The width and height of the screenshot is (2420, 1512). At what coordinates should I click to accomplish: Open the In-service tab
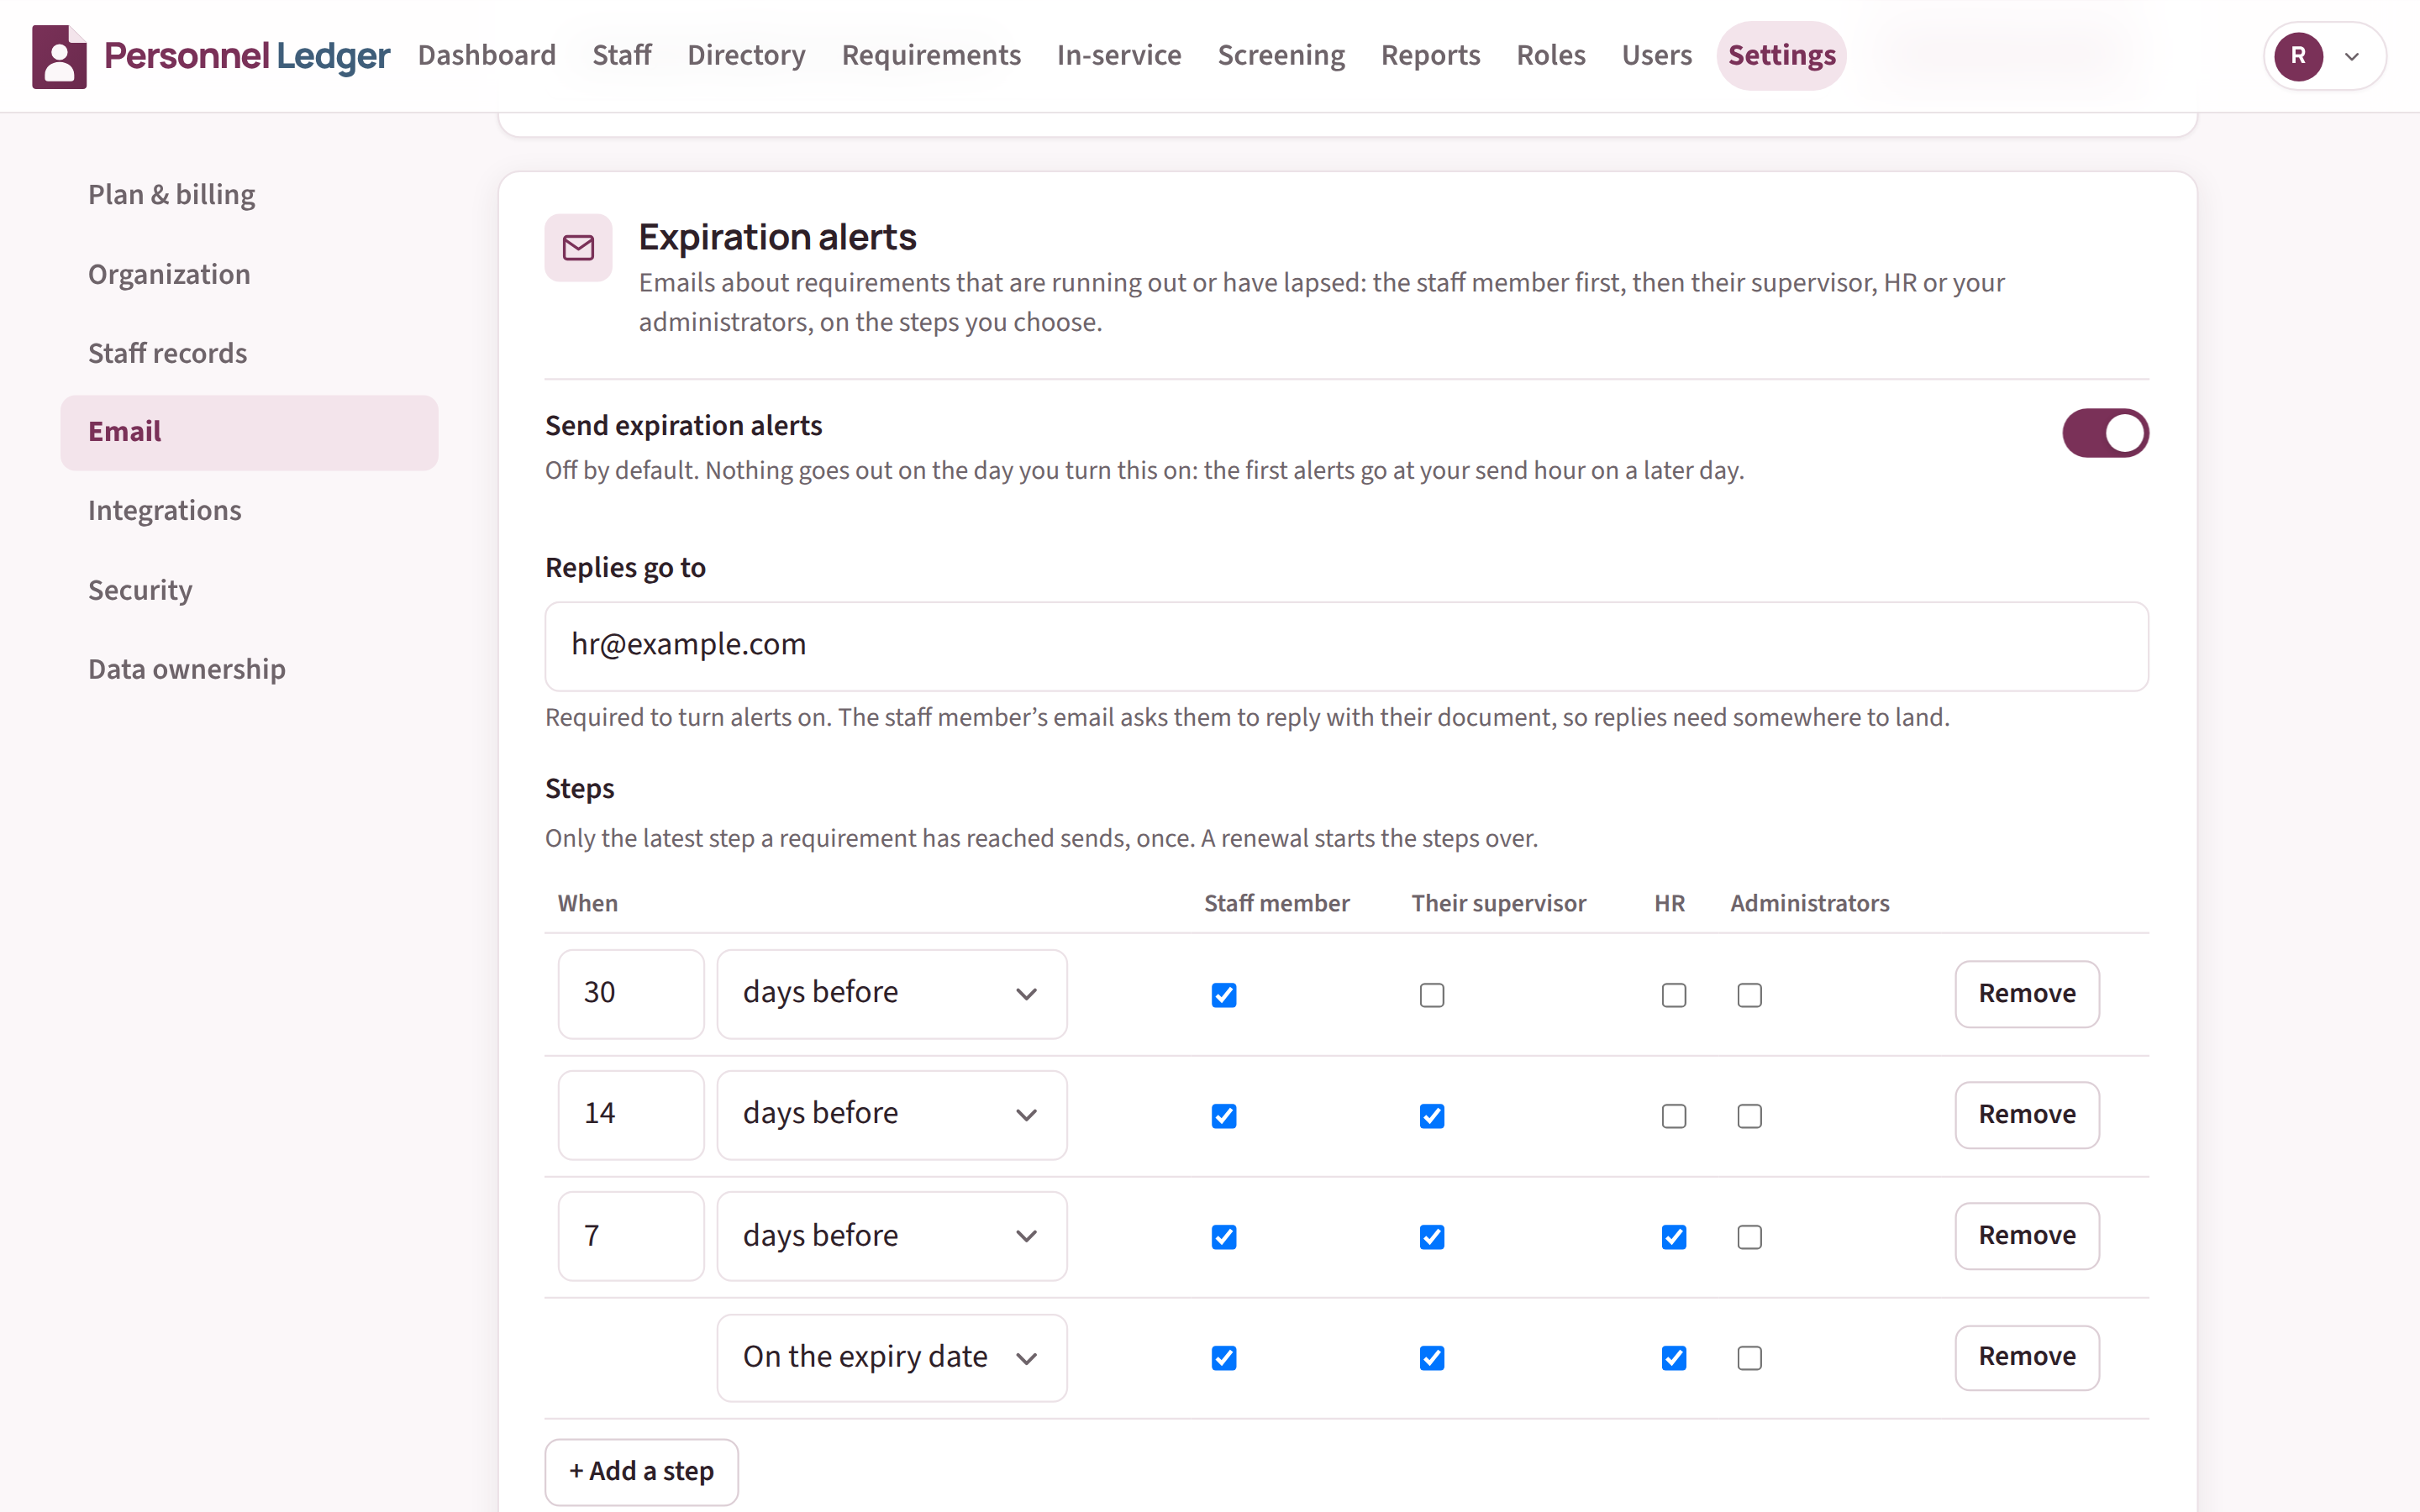coord(1119,55)
